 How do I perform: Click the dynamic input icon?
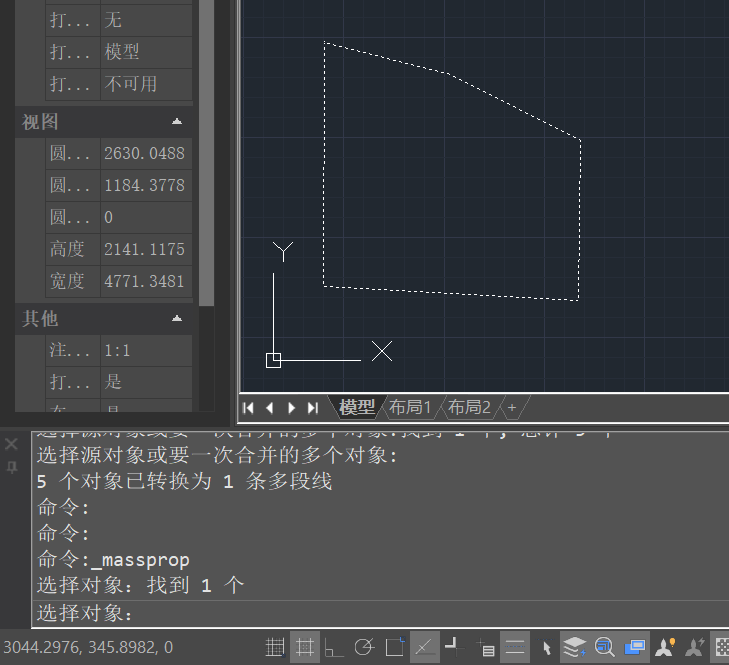(x=485, y=647)
